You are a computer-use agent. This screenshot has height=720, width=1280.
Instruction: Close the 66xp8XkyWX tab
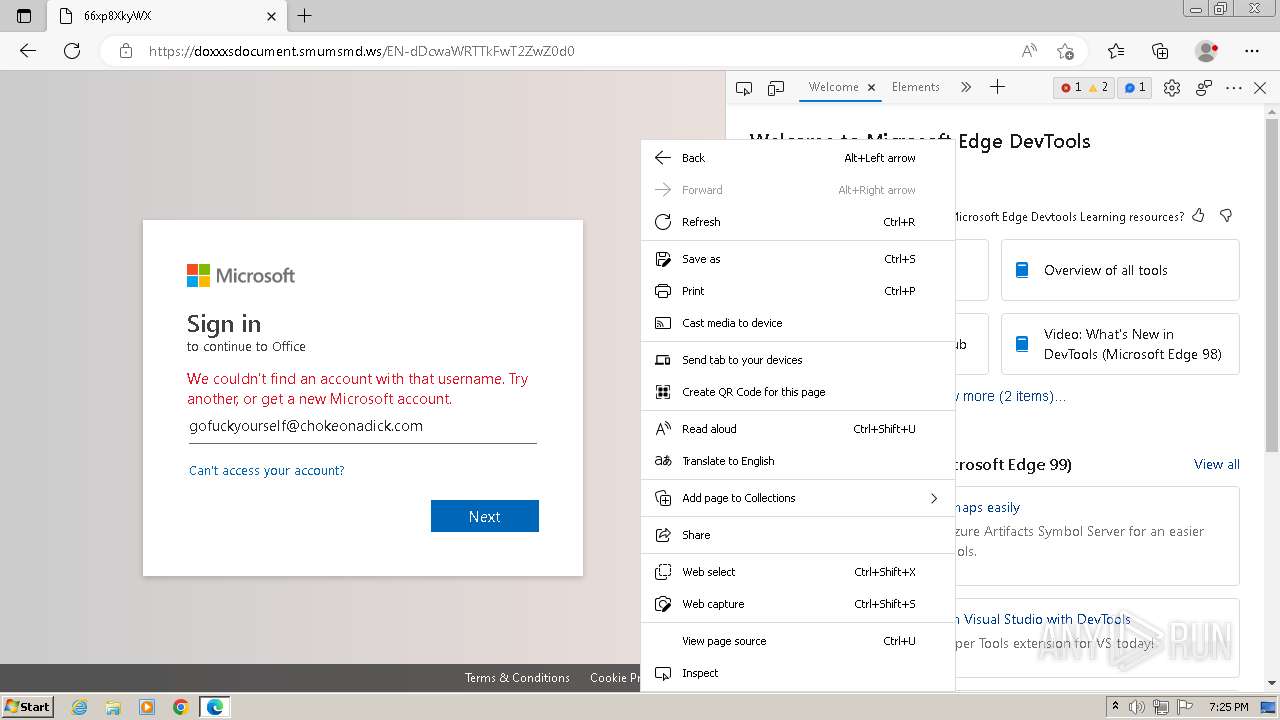272,16
